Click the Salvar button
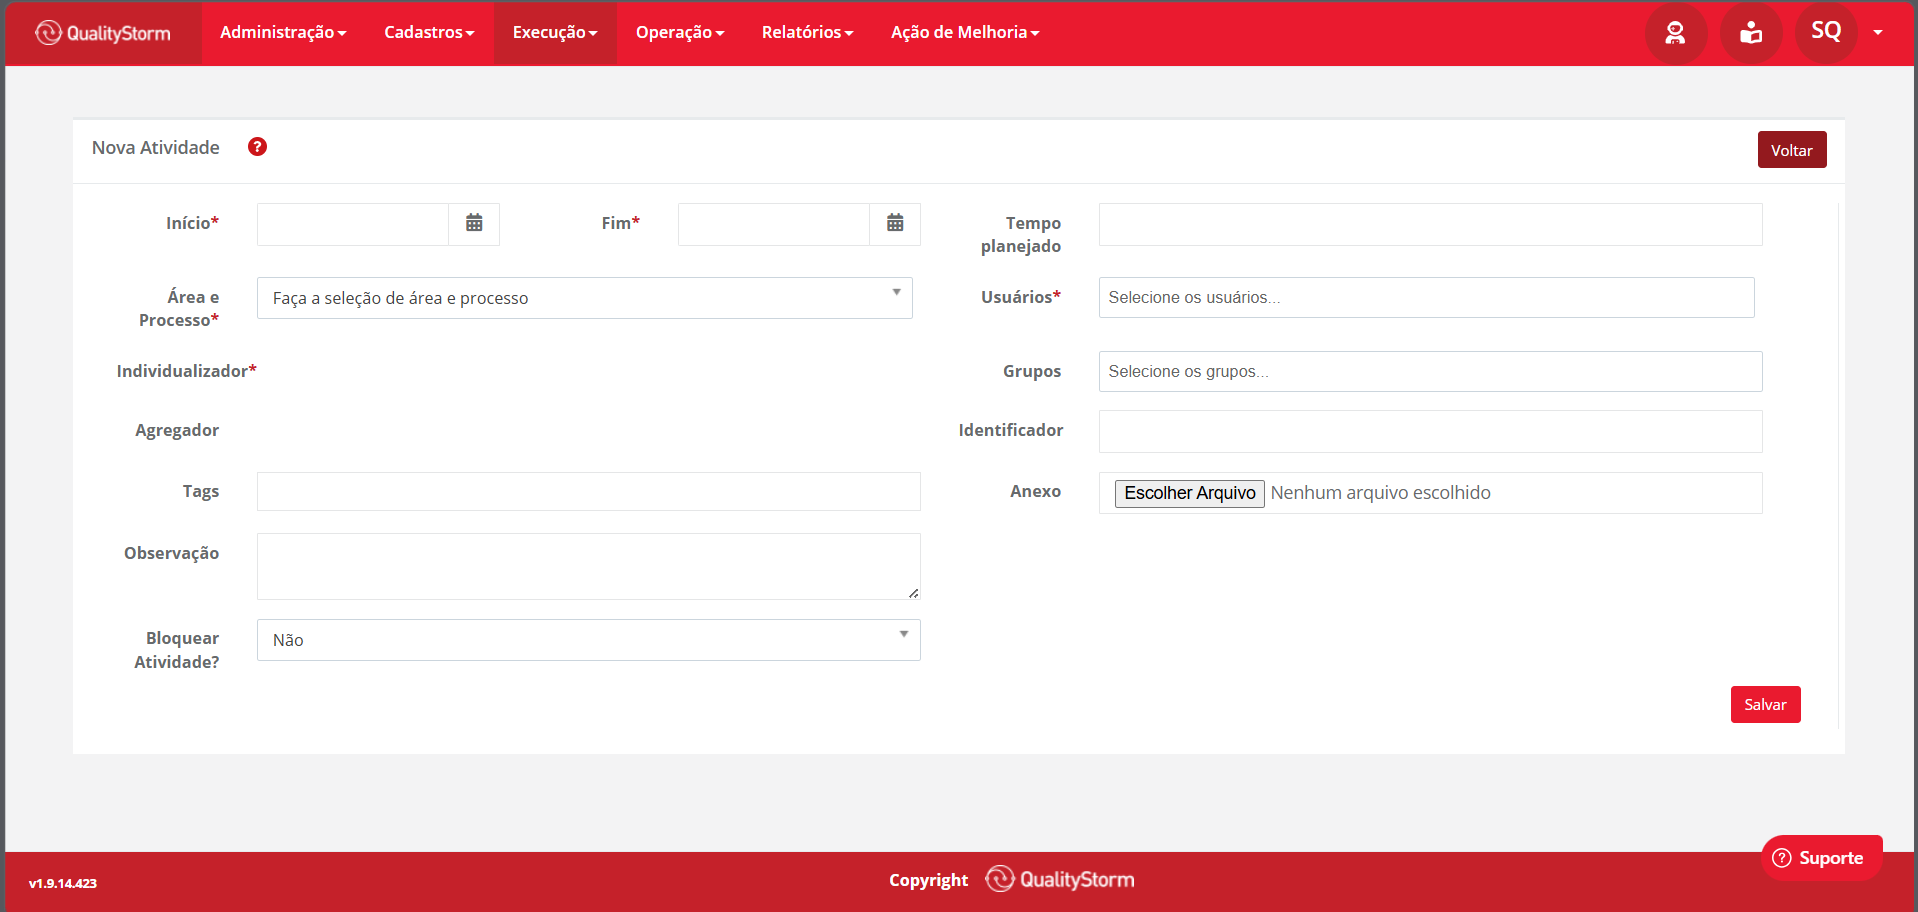Screen dimensions: 1918x912 coord(1765,704)
